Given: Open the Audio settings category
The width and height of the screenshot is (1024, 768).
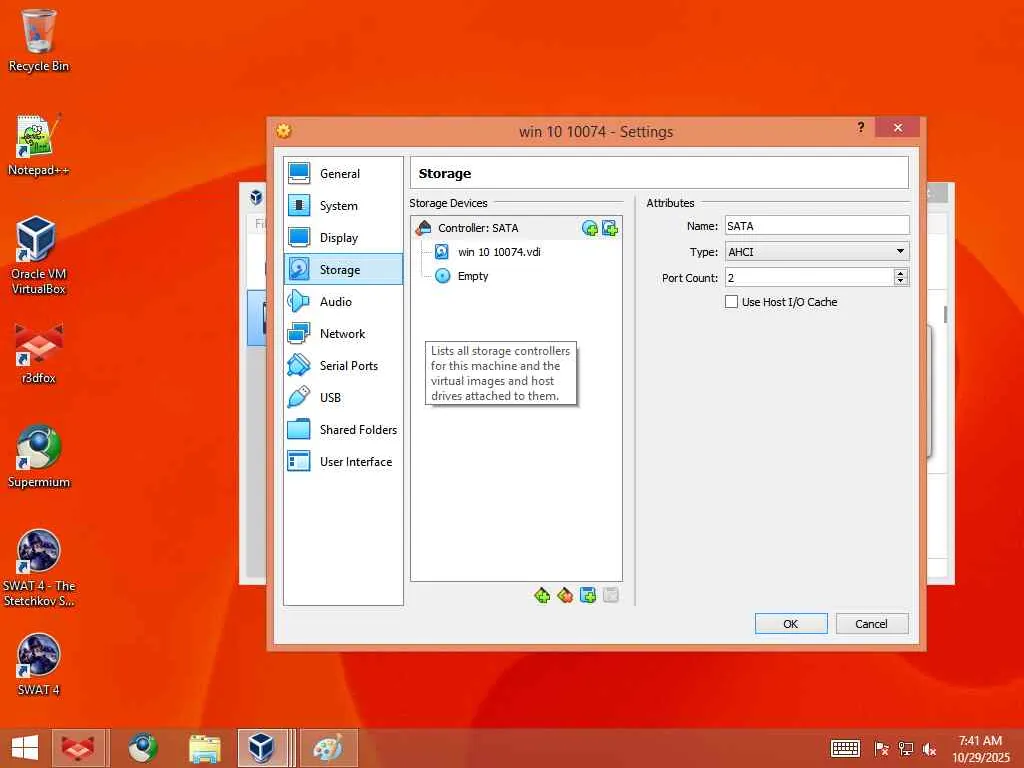Looking at the screenshot, I should [x=343, y=302].
